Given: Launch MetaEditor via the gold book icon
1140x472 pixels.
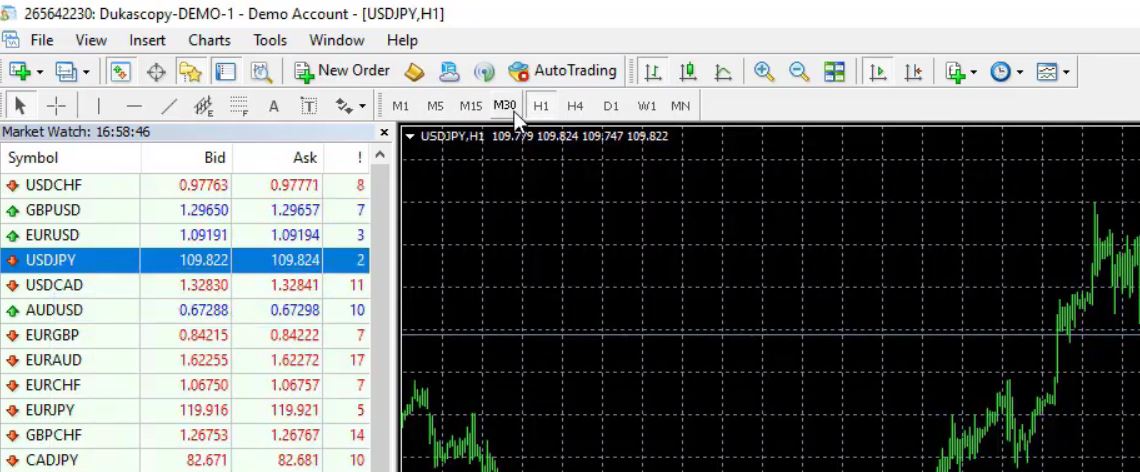Looking at the screenshot, I should tap(414, 71).
